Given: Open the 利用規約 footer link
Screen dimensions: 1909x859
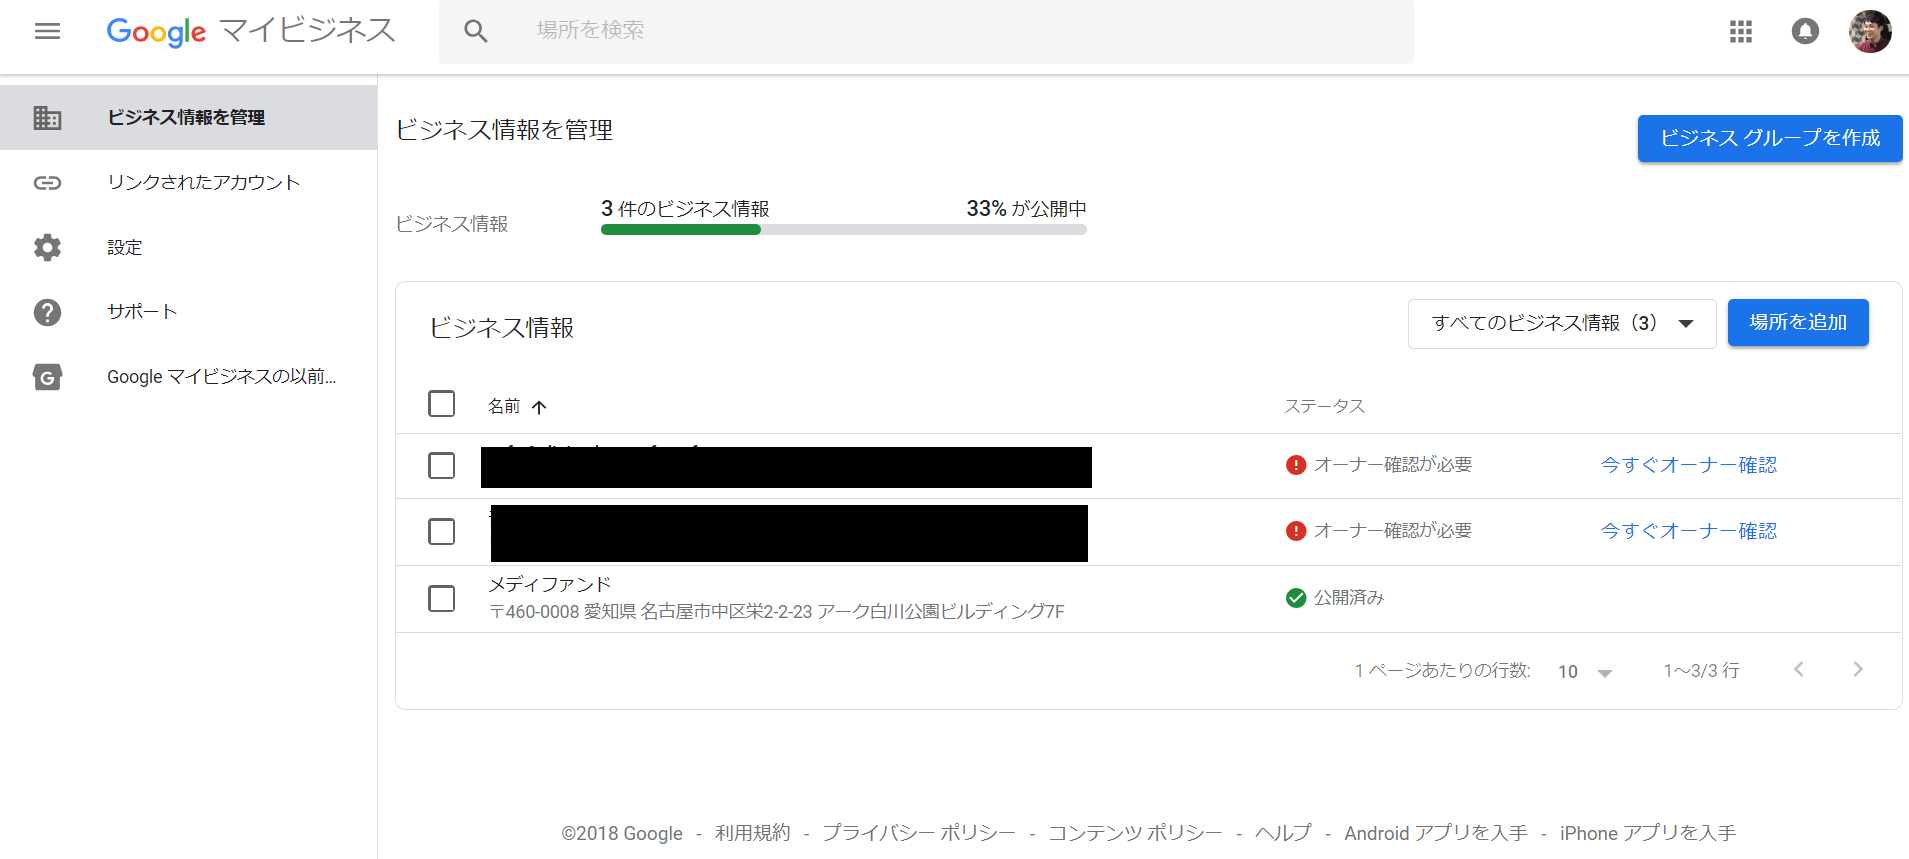Looking at the screenshot, I should [752, 833].
